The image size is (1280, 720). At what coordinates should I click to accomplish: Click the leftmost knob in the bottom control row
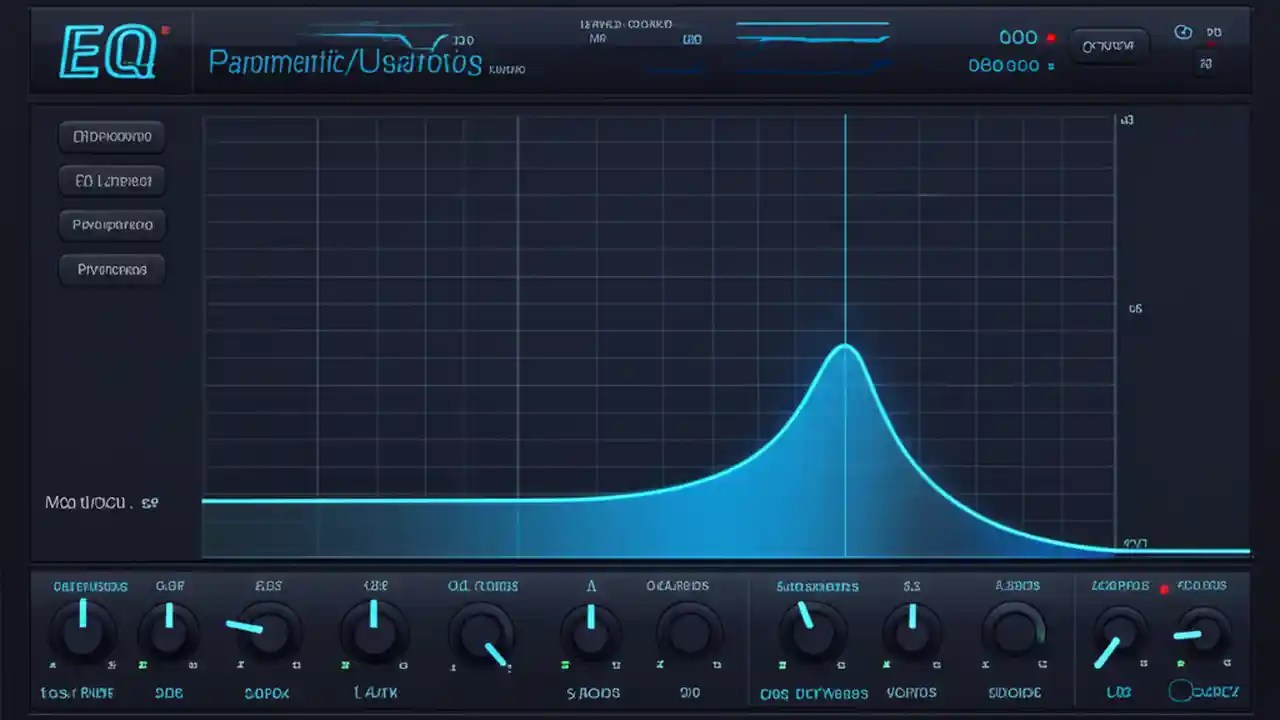(x=83, y=630)
